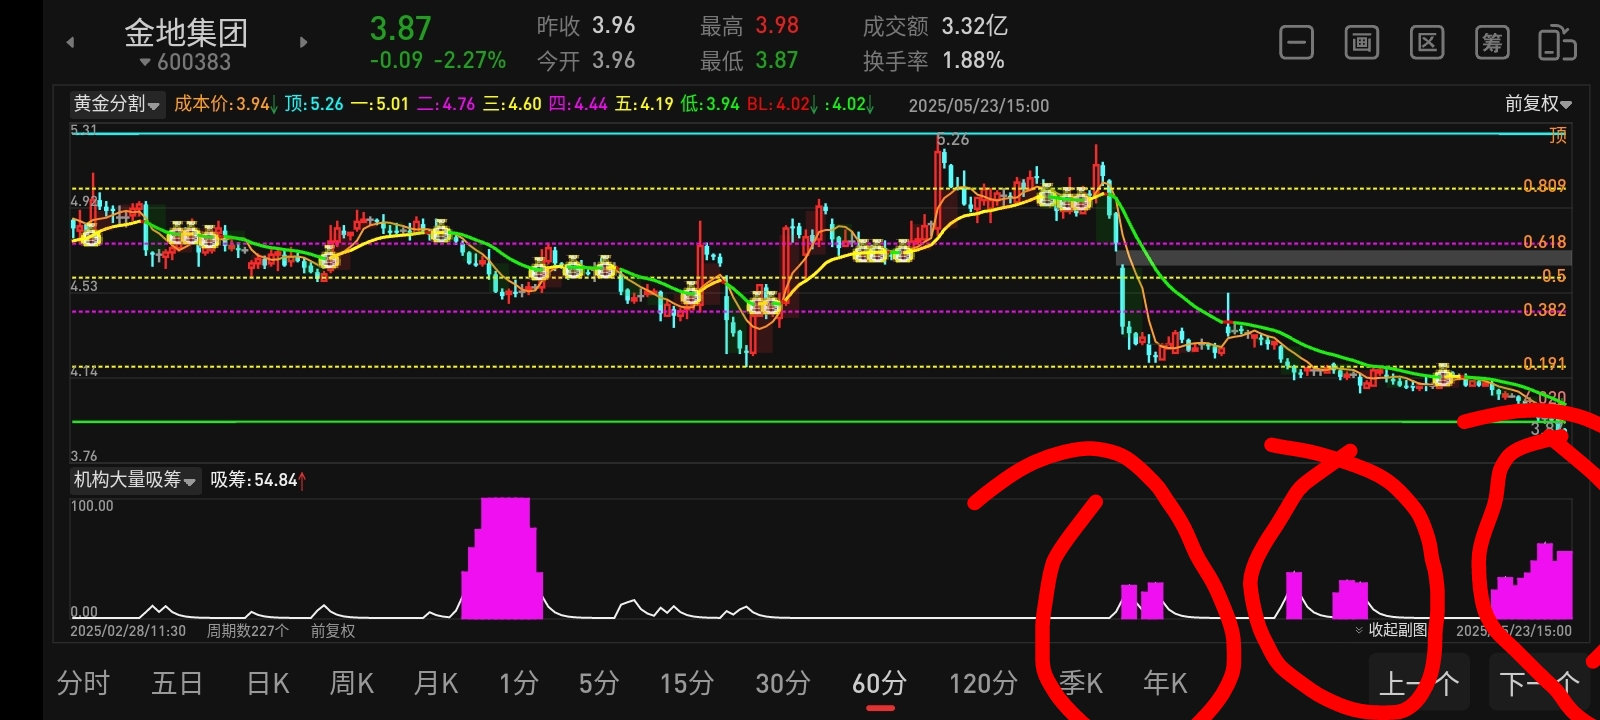Screen dimensions: 1600x720
Task: Switch to 5分 chart tab
Action: 599,683
